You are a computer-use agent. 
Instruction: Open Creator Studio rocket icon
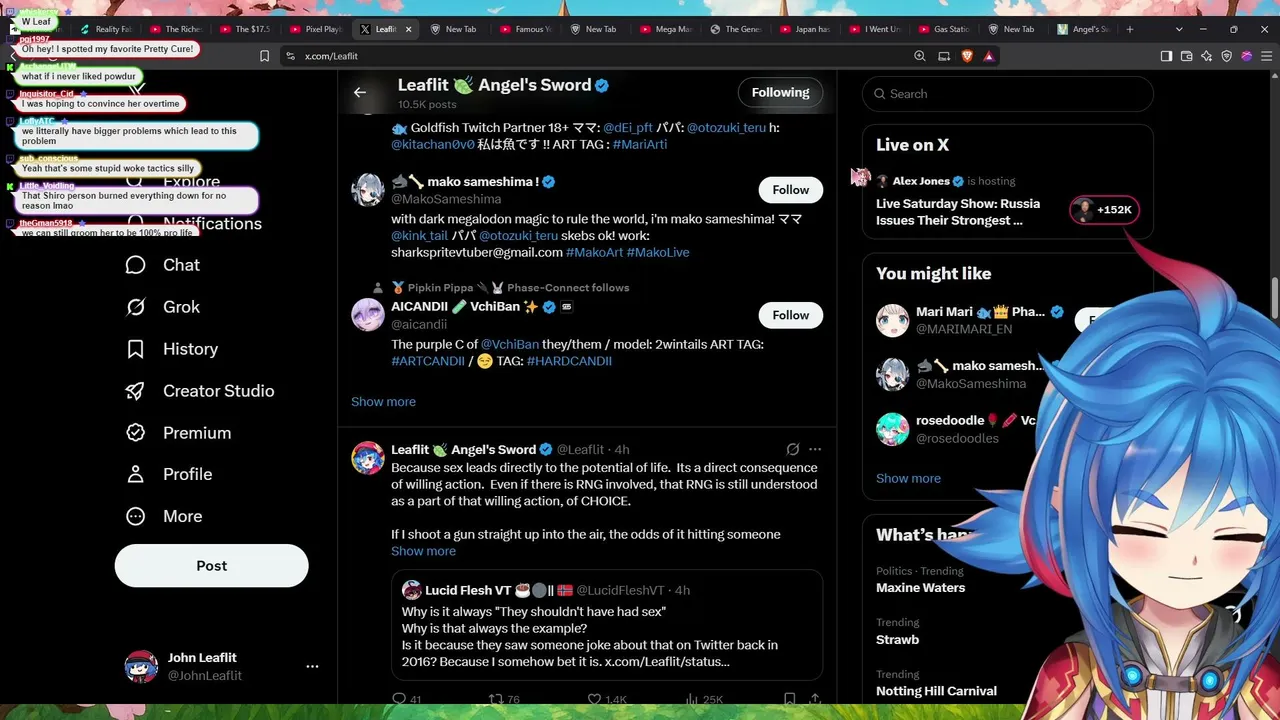point(136,391)
